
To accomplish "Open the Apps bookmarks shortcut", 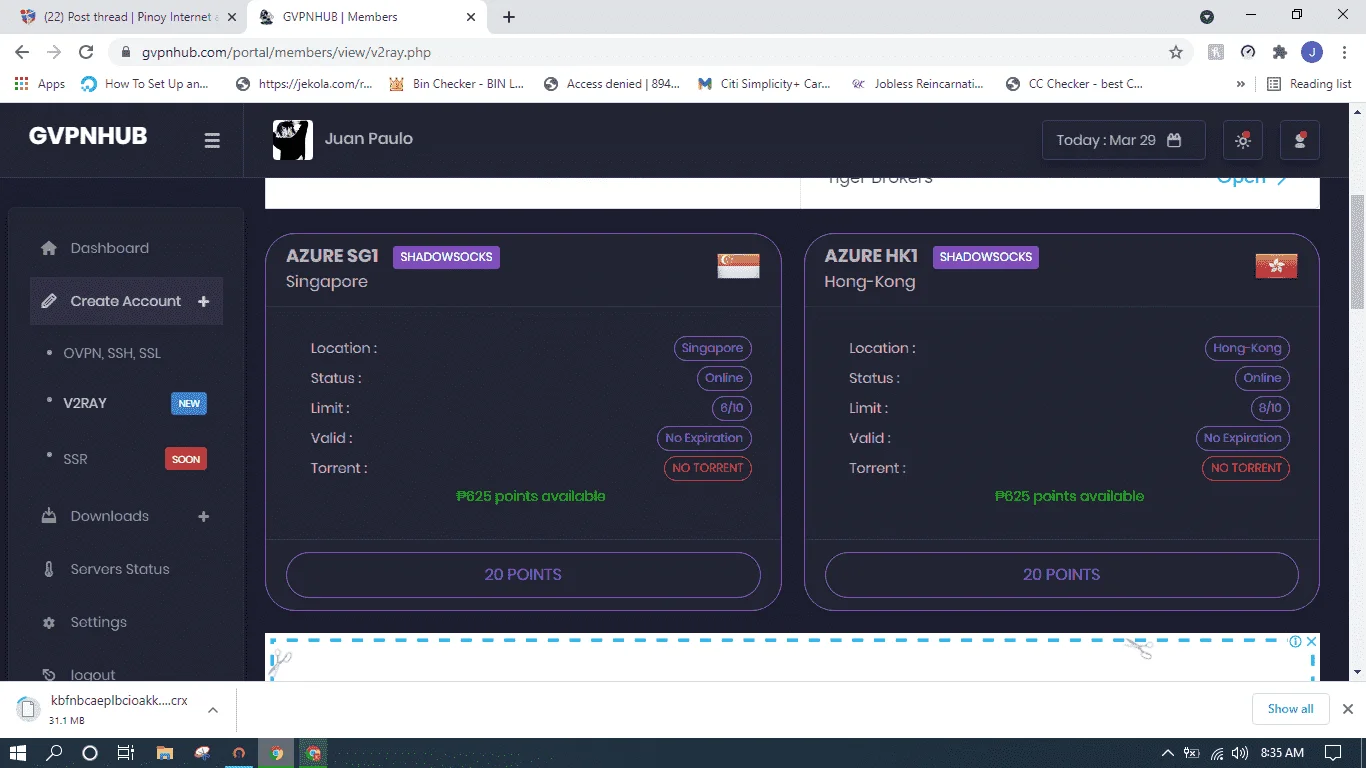I will click(x=40, y=84).
